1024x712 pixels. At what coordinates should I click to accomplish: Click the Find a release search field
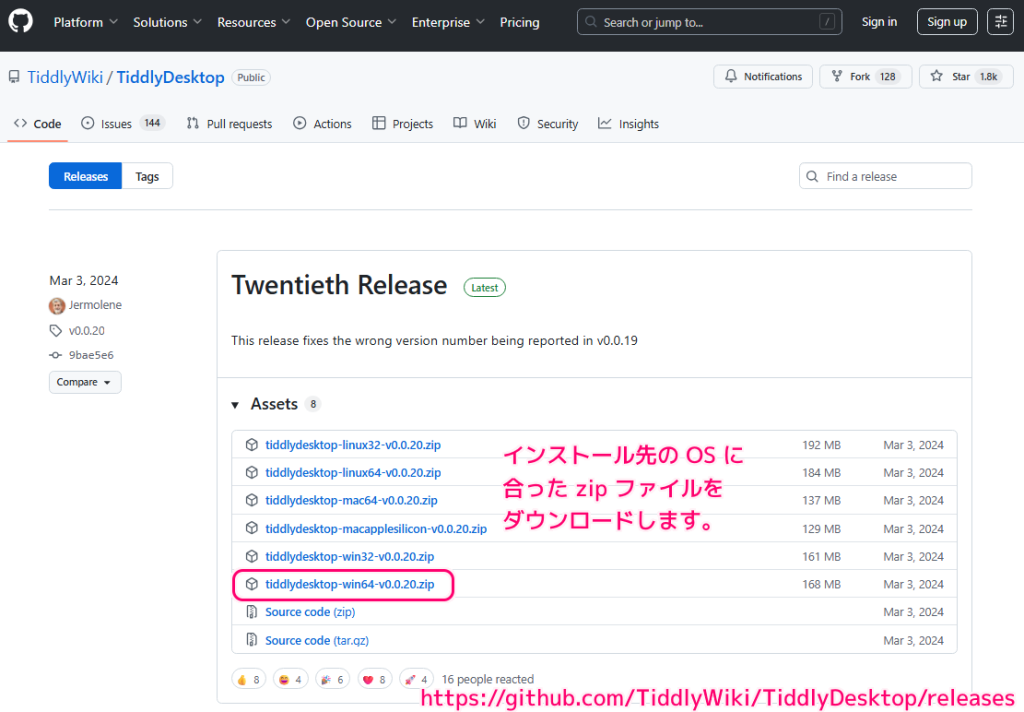coord(885,175)
